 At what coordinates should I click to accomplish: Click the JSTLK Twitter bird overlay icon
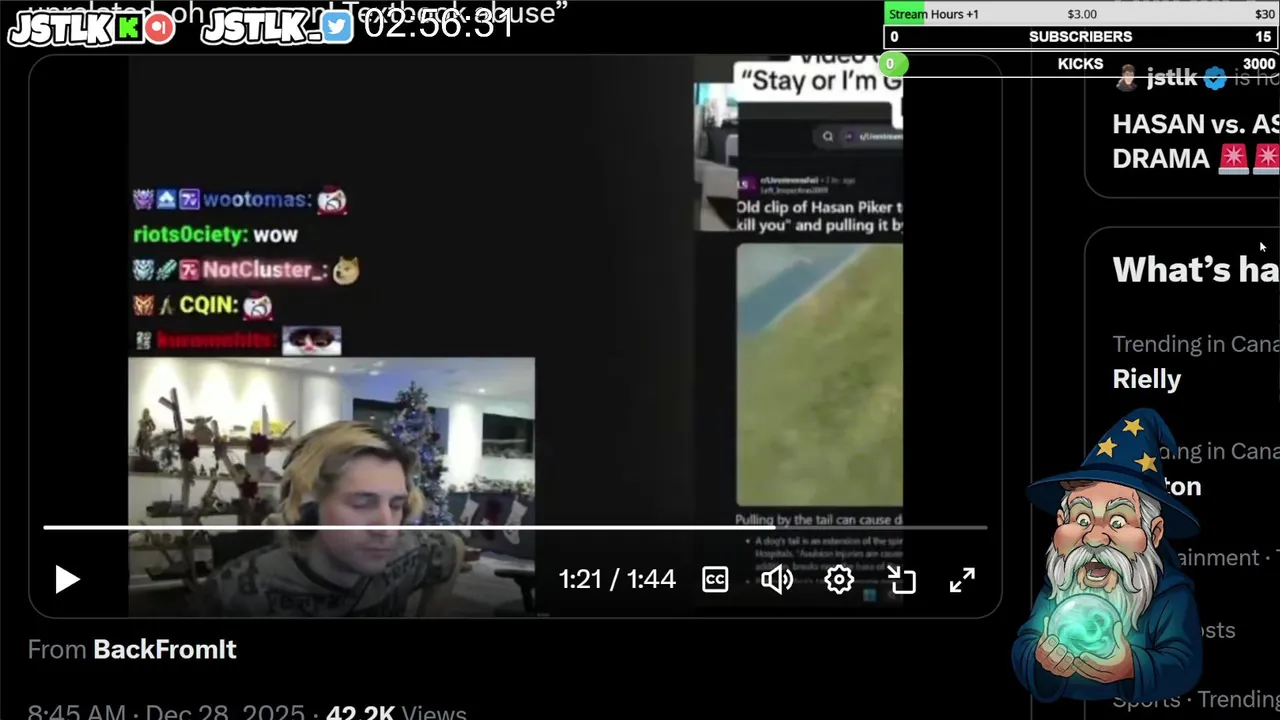point(337,27)
